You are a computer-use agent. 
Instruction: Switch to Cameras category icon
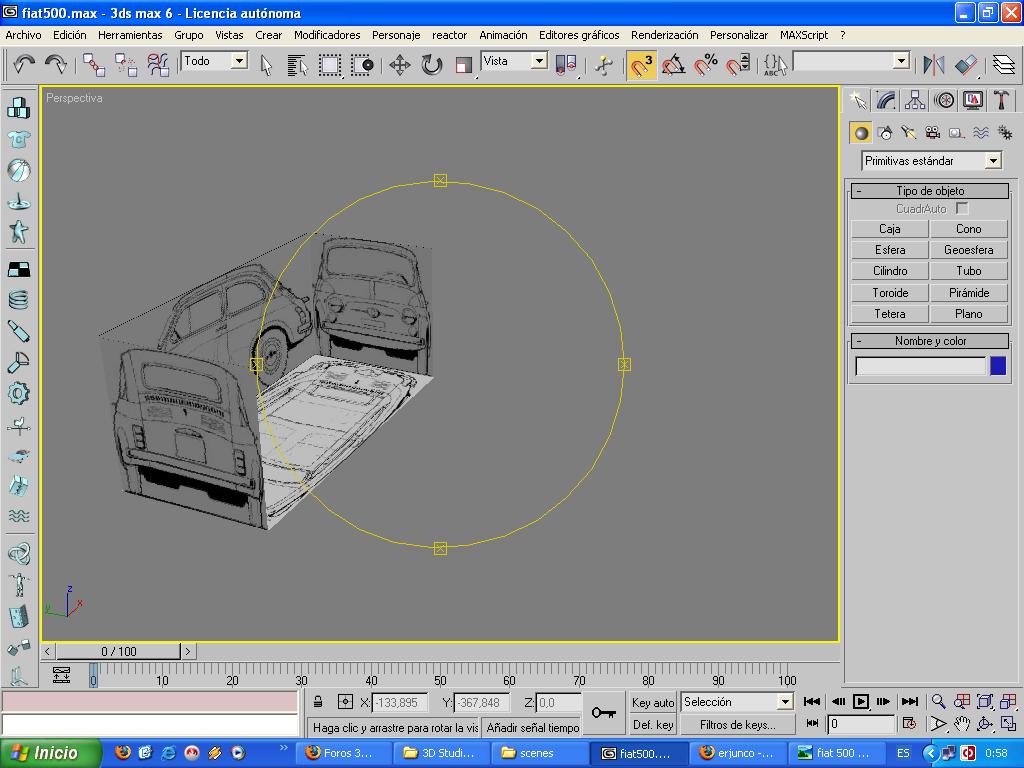[x=932, y=132]
